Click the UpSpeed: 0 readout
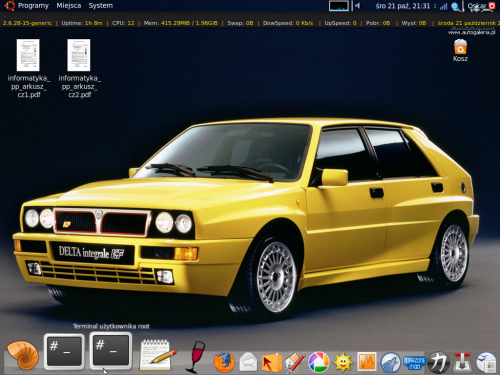This screenshot has width=500, height=375. [x=340, y=23]
